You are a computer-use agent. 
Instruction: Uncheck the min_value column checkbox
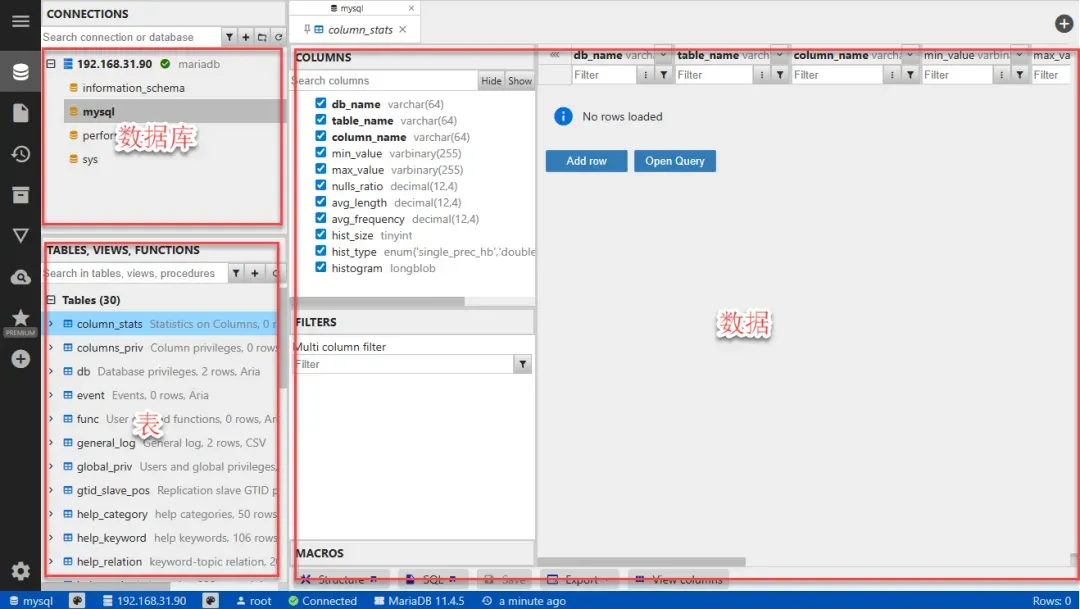[320, 153]
